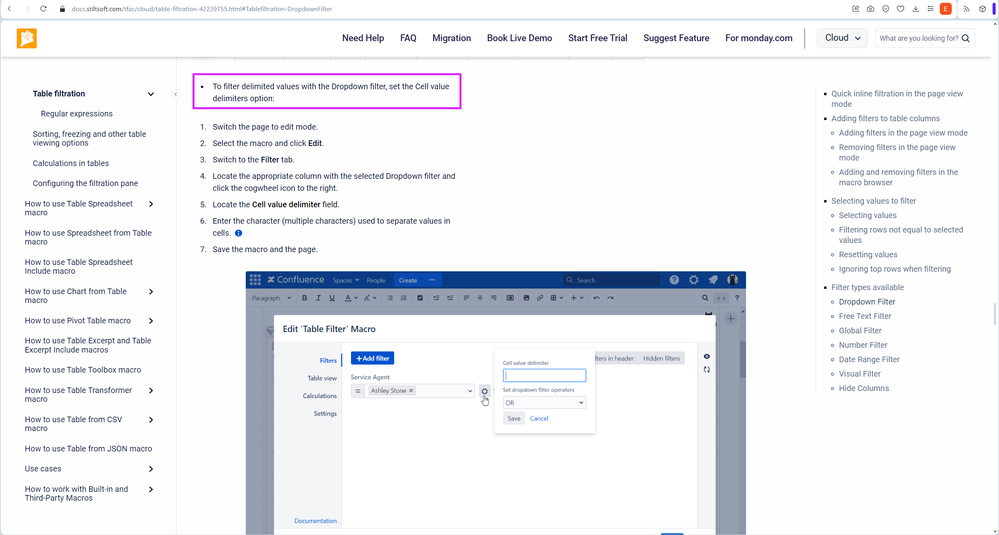This screenshot has height=535, width=999.
Task: Jump to 'Selecting values to filter'
Action: click(873, 201)
